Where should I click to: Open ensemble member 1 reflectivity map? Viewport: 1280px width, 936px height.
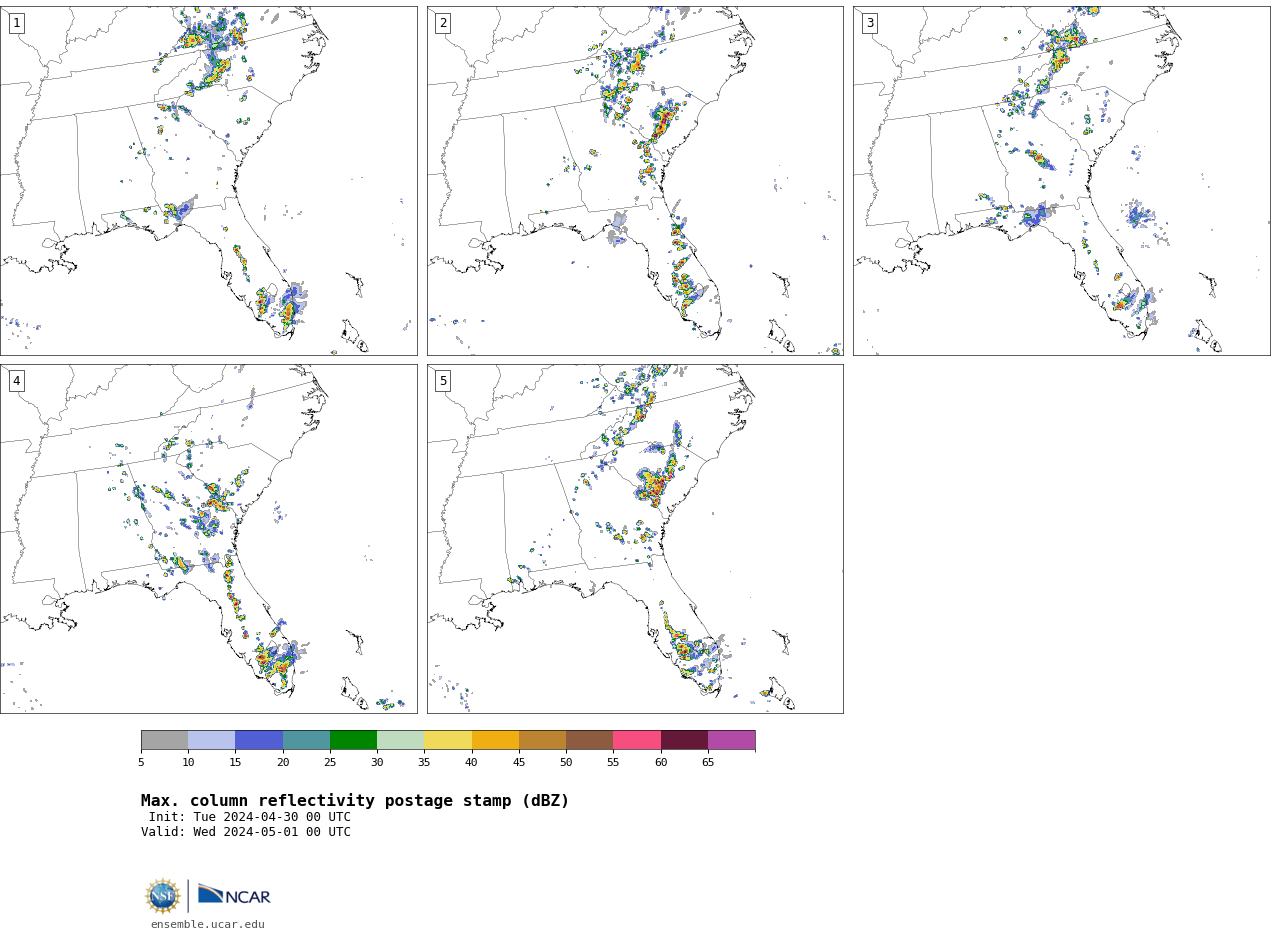click(x=208, y=181)
